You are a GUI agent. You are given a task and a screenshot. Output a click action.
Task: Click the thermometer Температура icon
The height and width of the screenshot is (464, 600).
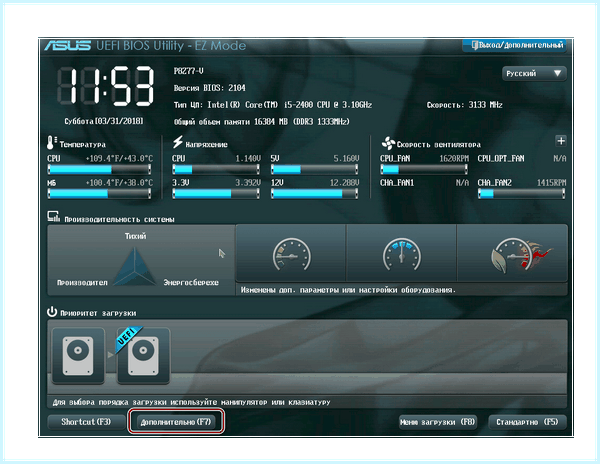52,142
